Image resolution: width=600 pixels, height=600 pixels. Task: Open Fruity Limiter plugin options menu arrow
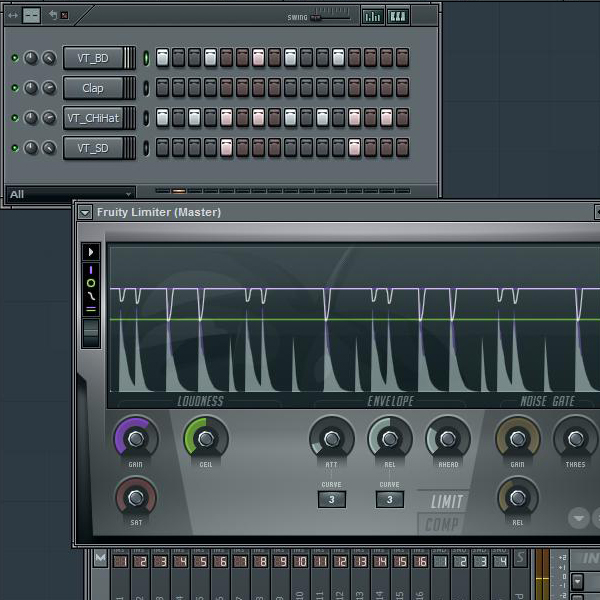tap(85, 212)
